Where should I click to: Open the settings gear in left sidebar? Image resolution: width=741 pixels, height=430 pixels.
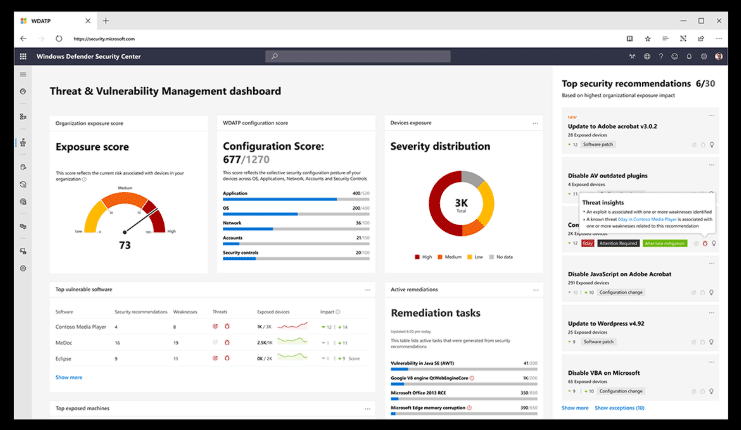coord(23,268)
